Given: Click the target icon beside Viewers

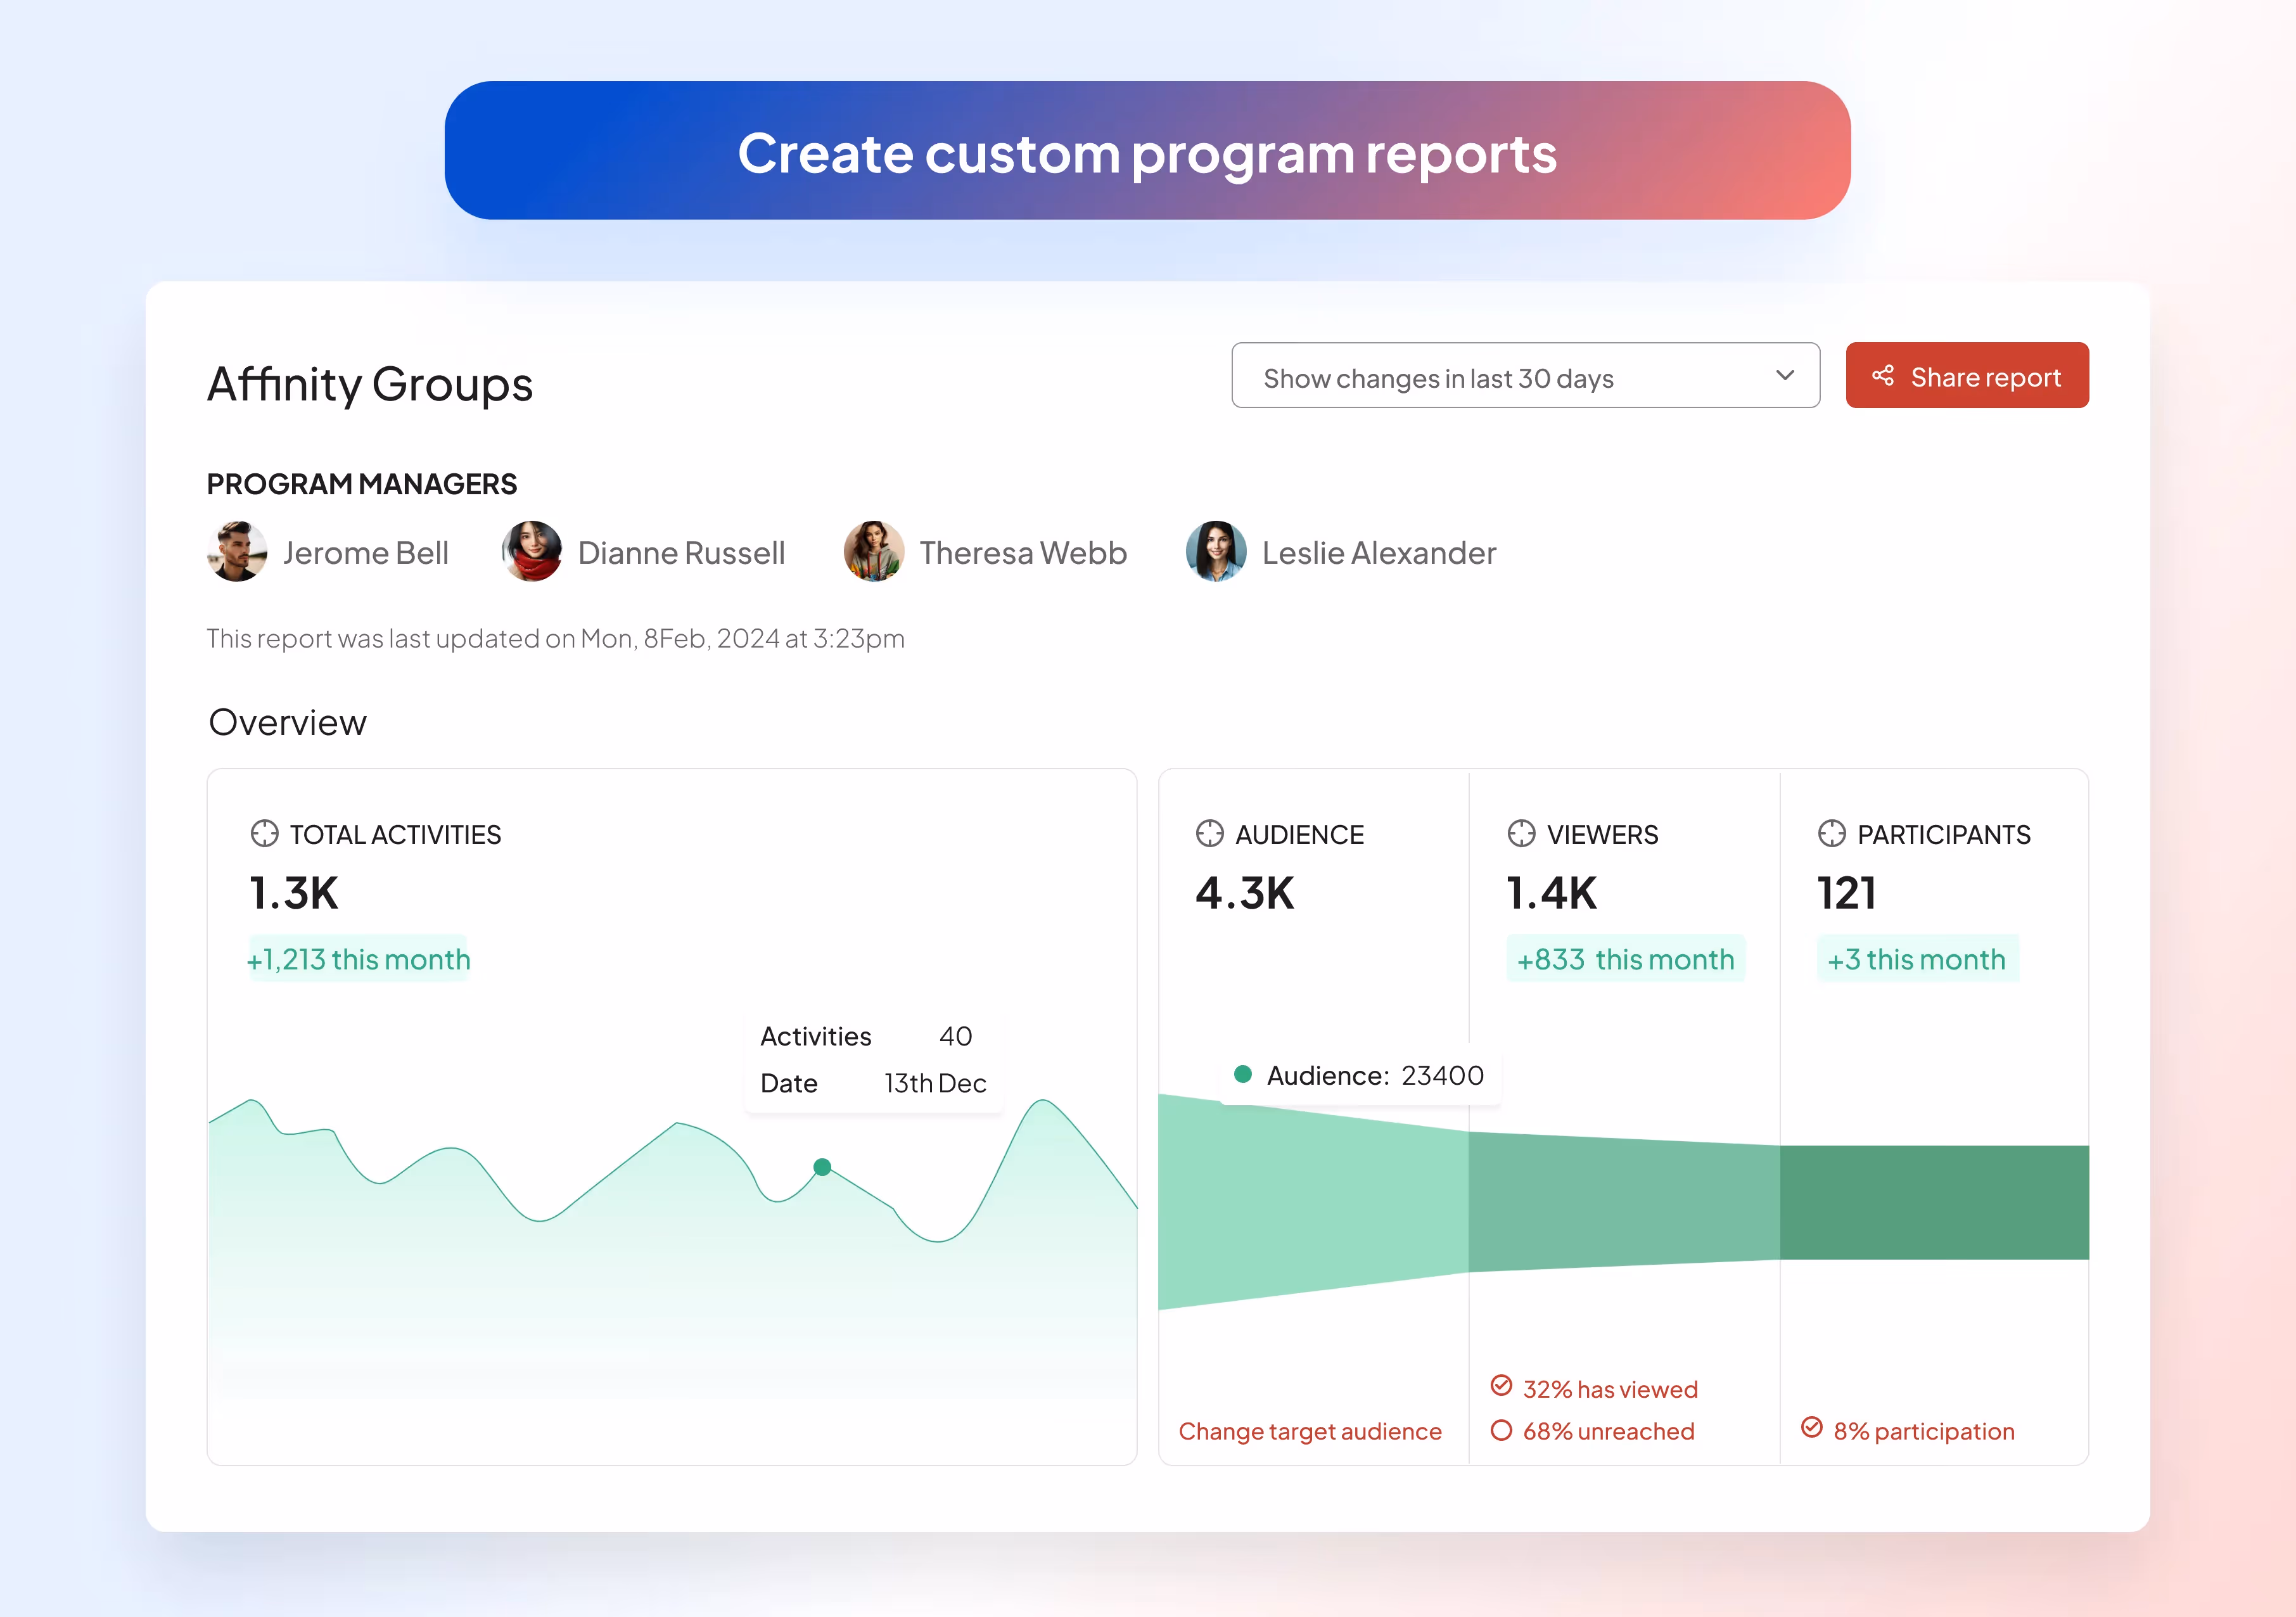Looking at the screenshot, I should (1521, 833).
